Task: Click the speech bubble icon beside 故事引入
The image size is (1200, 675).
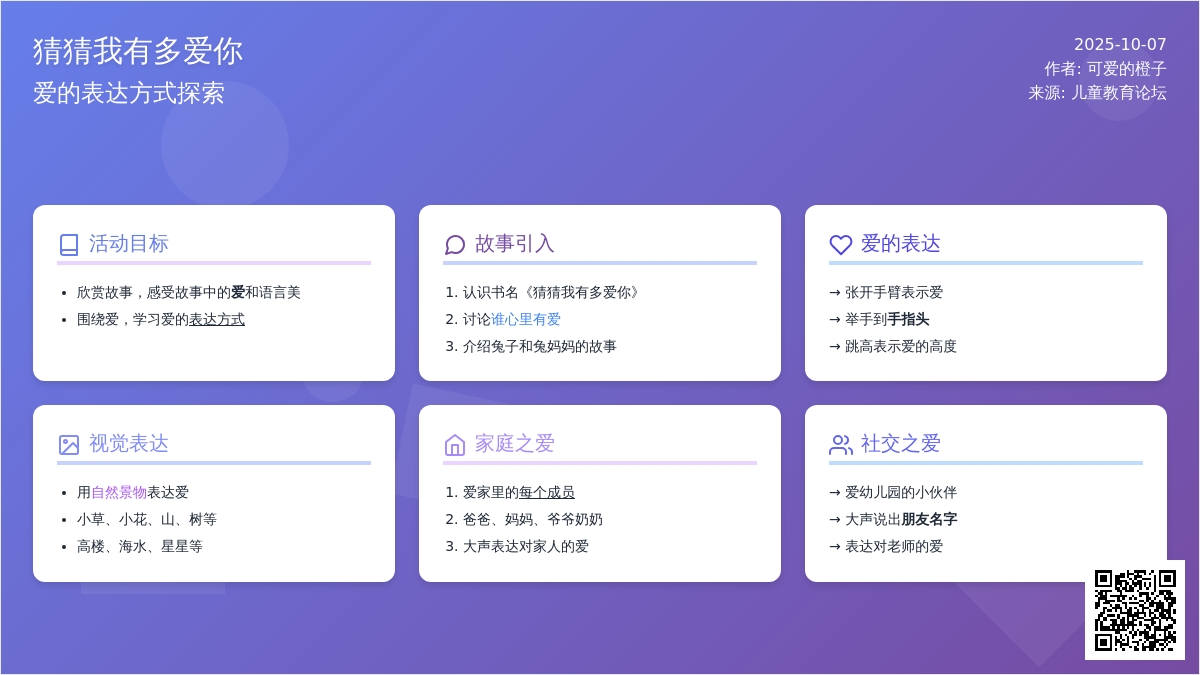Action: pyautogui.click(x=455, y=245)
